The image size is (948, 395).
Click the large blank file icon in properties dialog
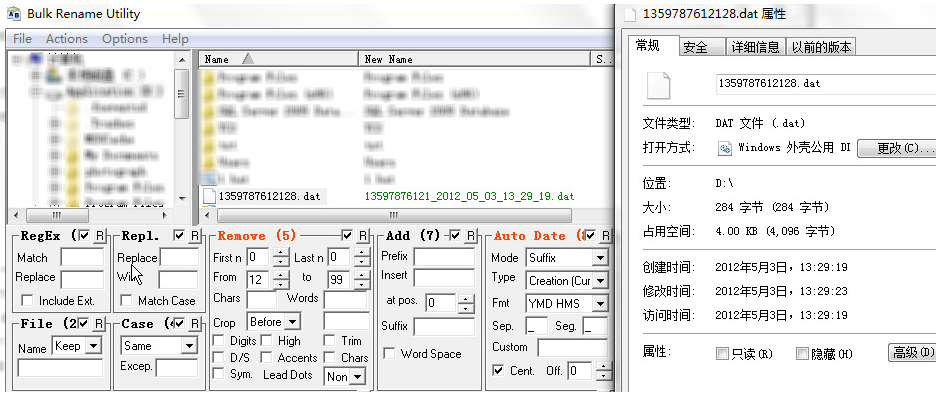click(659, 86)
